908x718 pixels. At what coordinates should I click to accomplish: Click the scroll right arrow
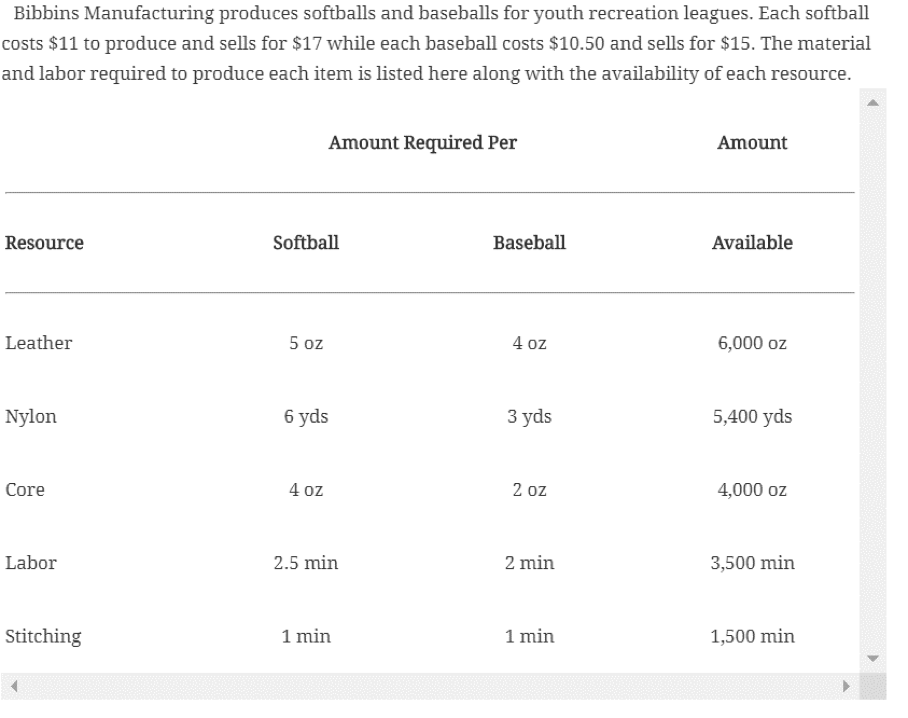click(845, 687)
